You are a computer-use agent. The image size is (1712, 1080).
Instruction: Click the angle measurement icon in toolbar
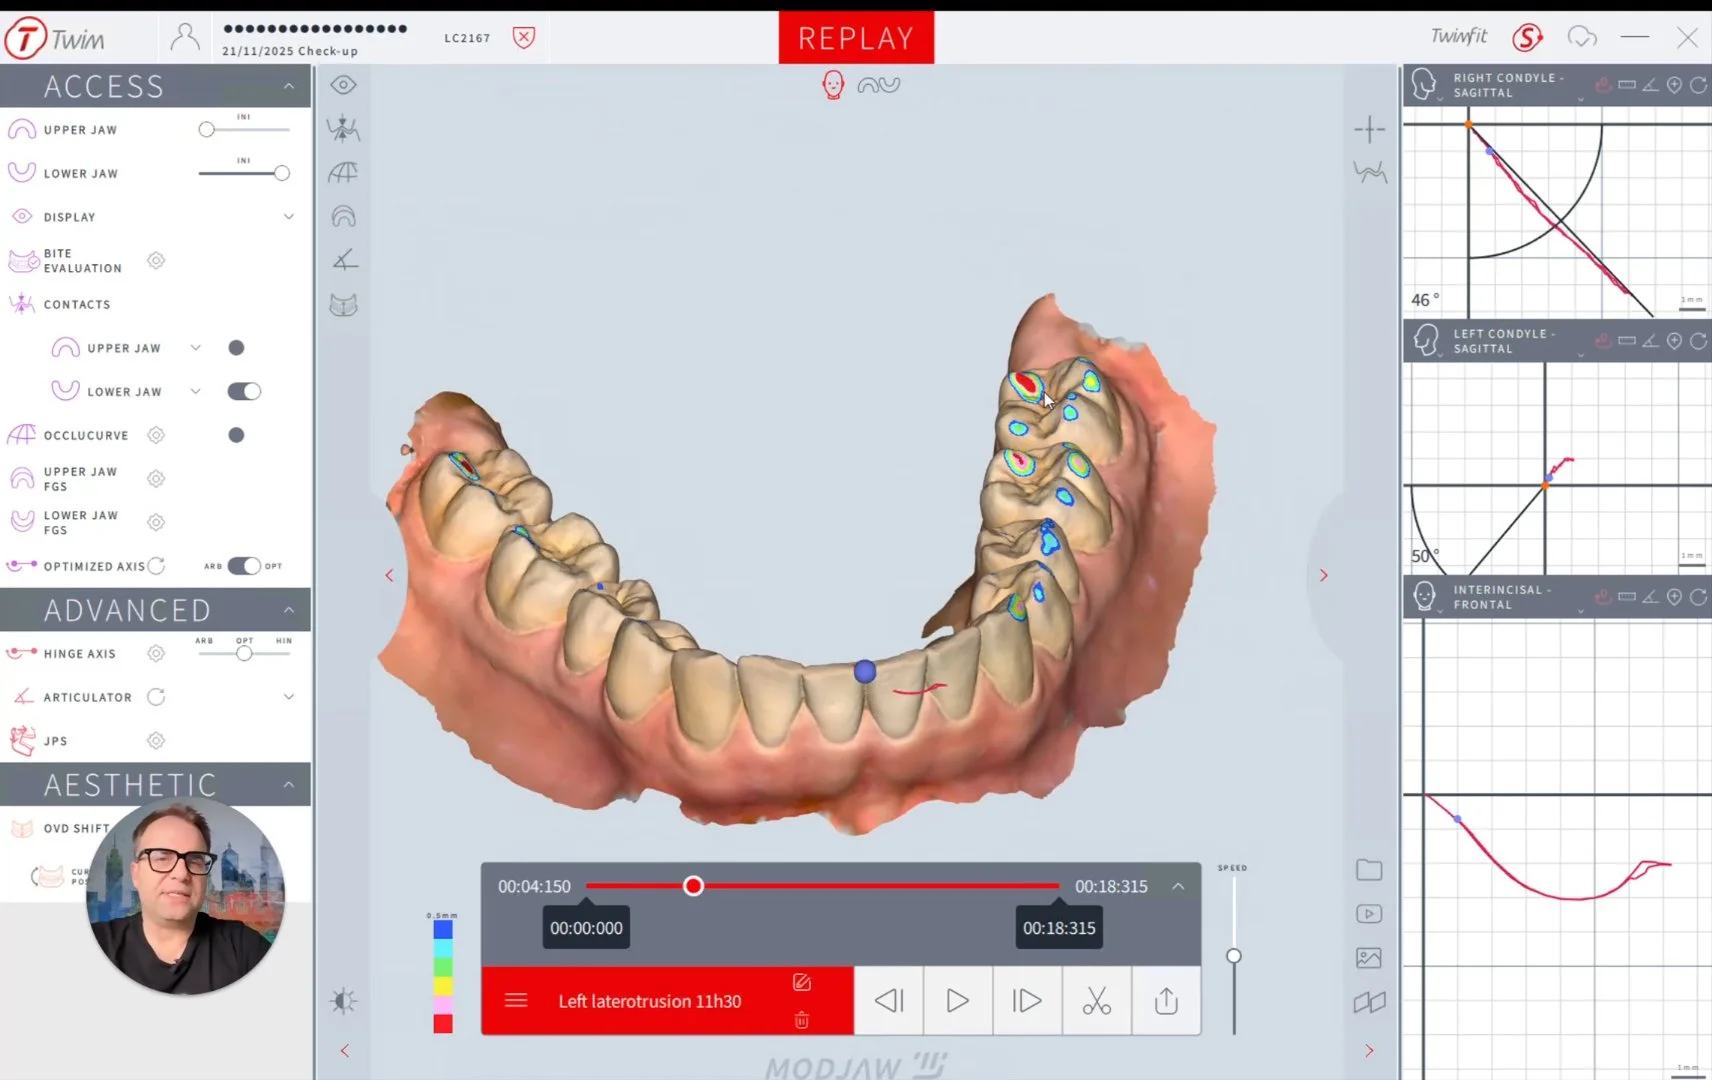click(x=344, y=260)
